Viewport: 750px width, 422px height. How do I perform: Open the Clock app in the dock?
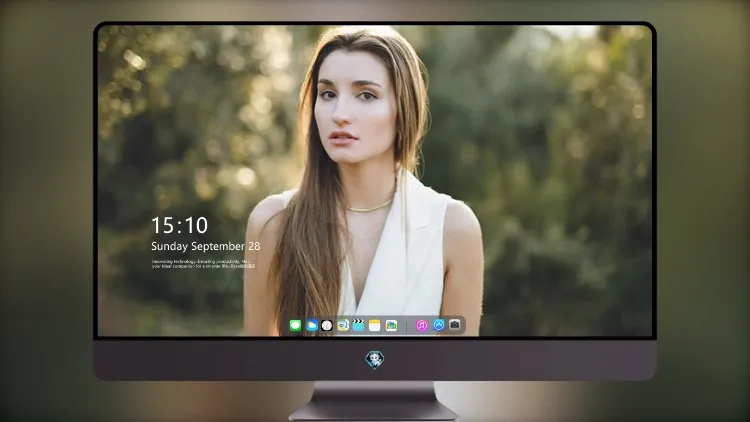pos(327,326)
